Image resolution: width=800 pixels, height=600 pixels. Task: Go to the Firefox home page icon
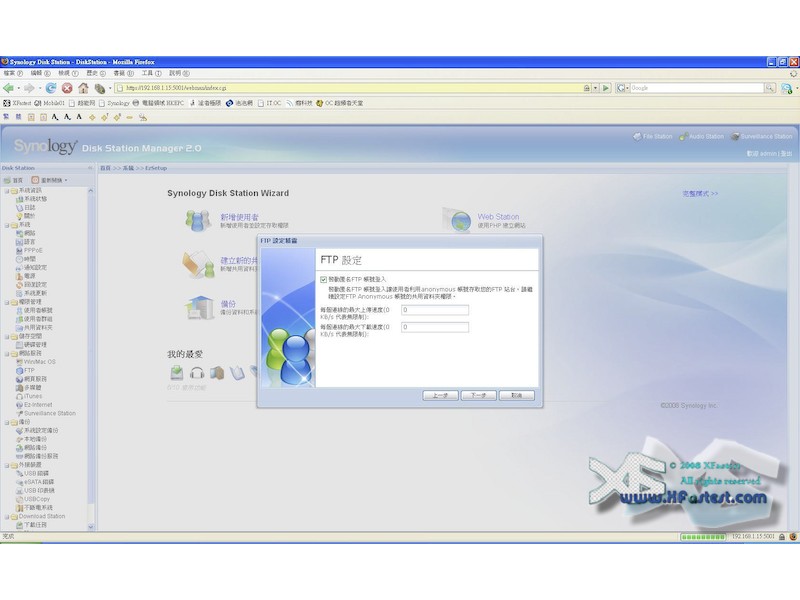(83, 88)
